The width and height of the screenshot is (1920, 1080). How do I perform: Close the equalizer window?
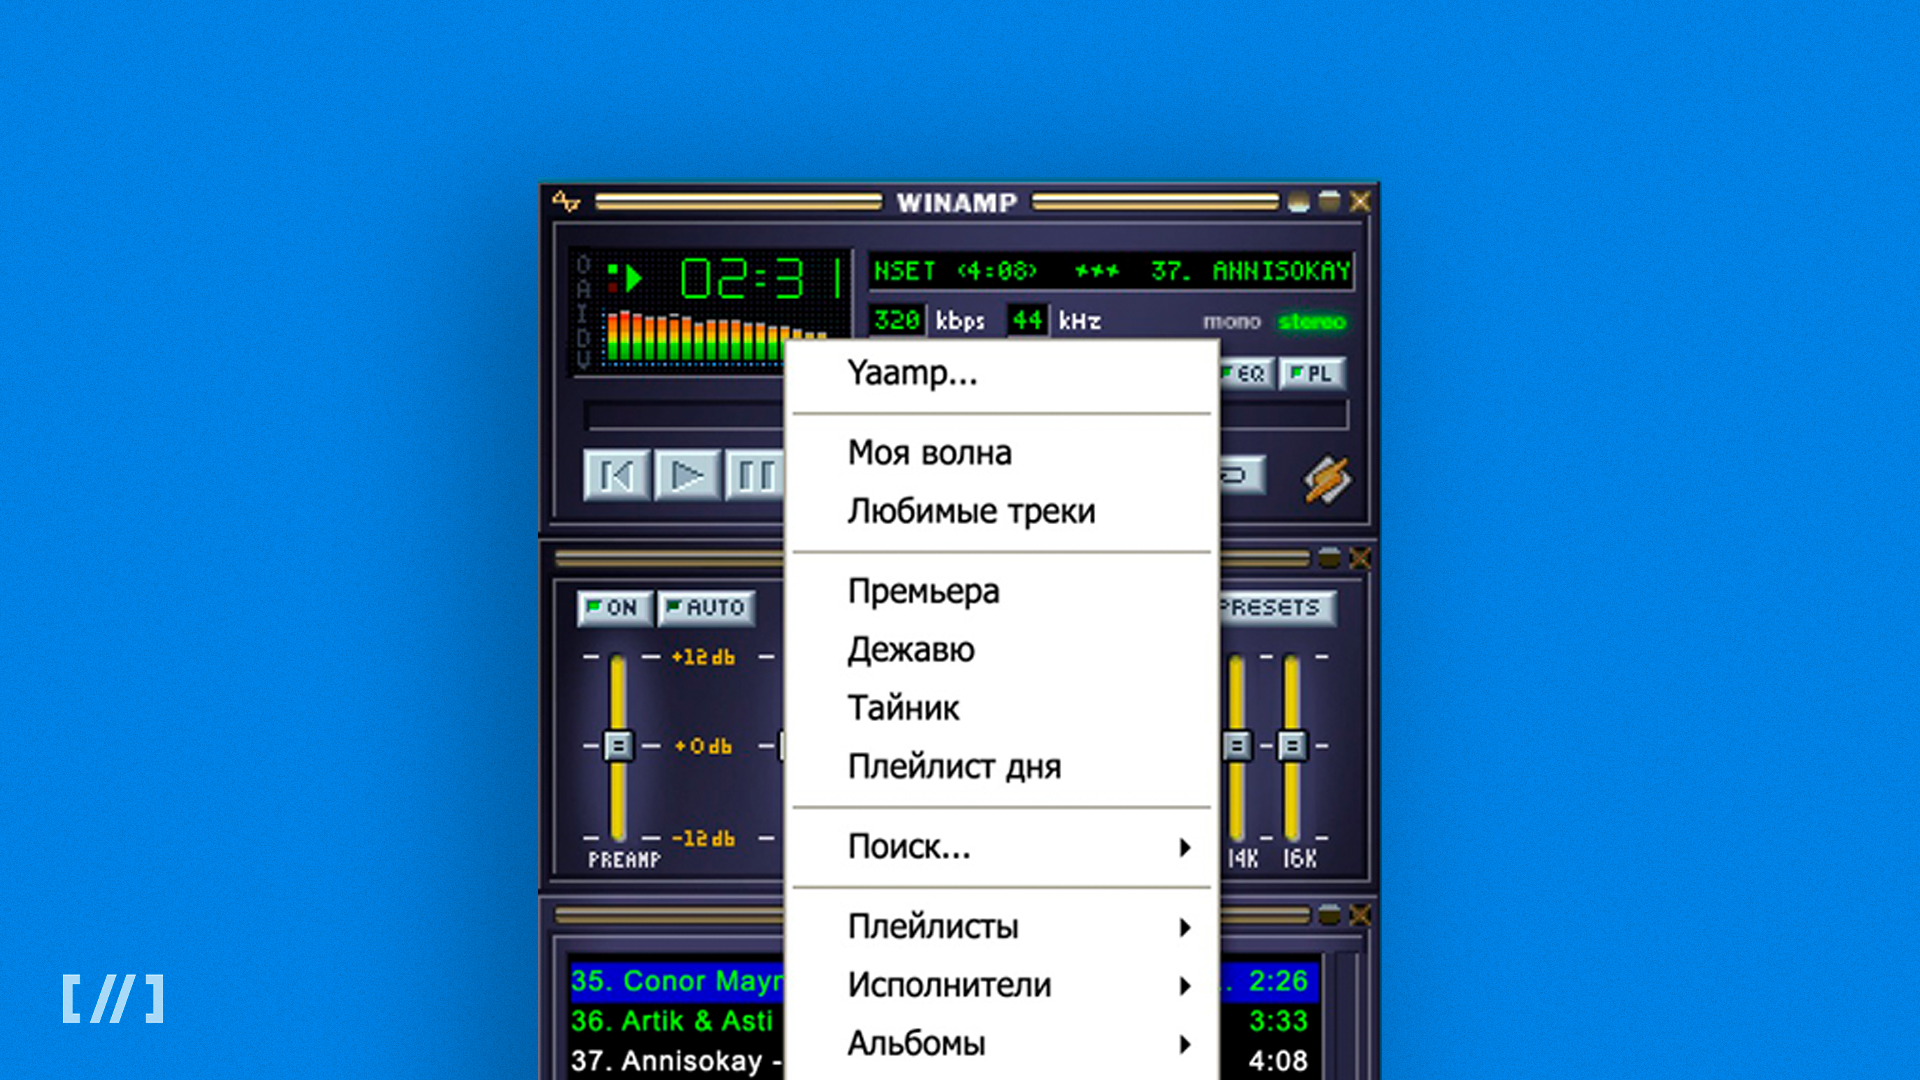[1360, 558]
